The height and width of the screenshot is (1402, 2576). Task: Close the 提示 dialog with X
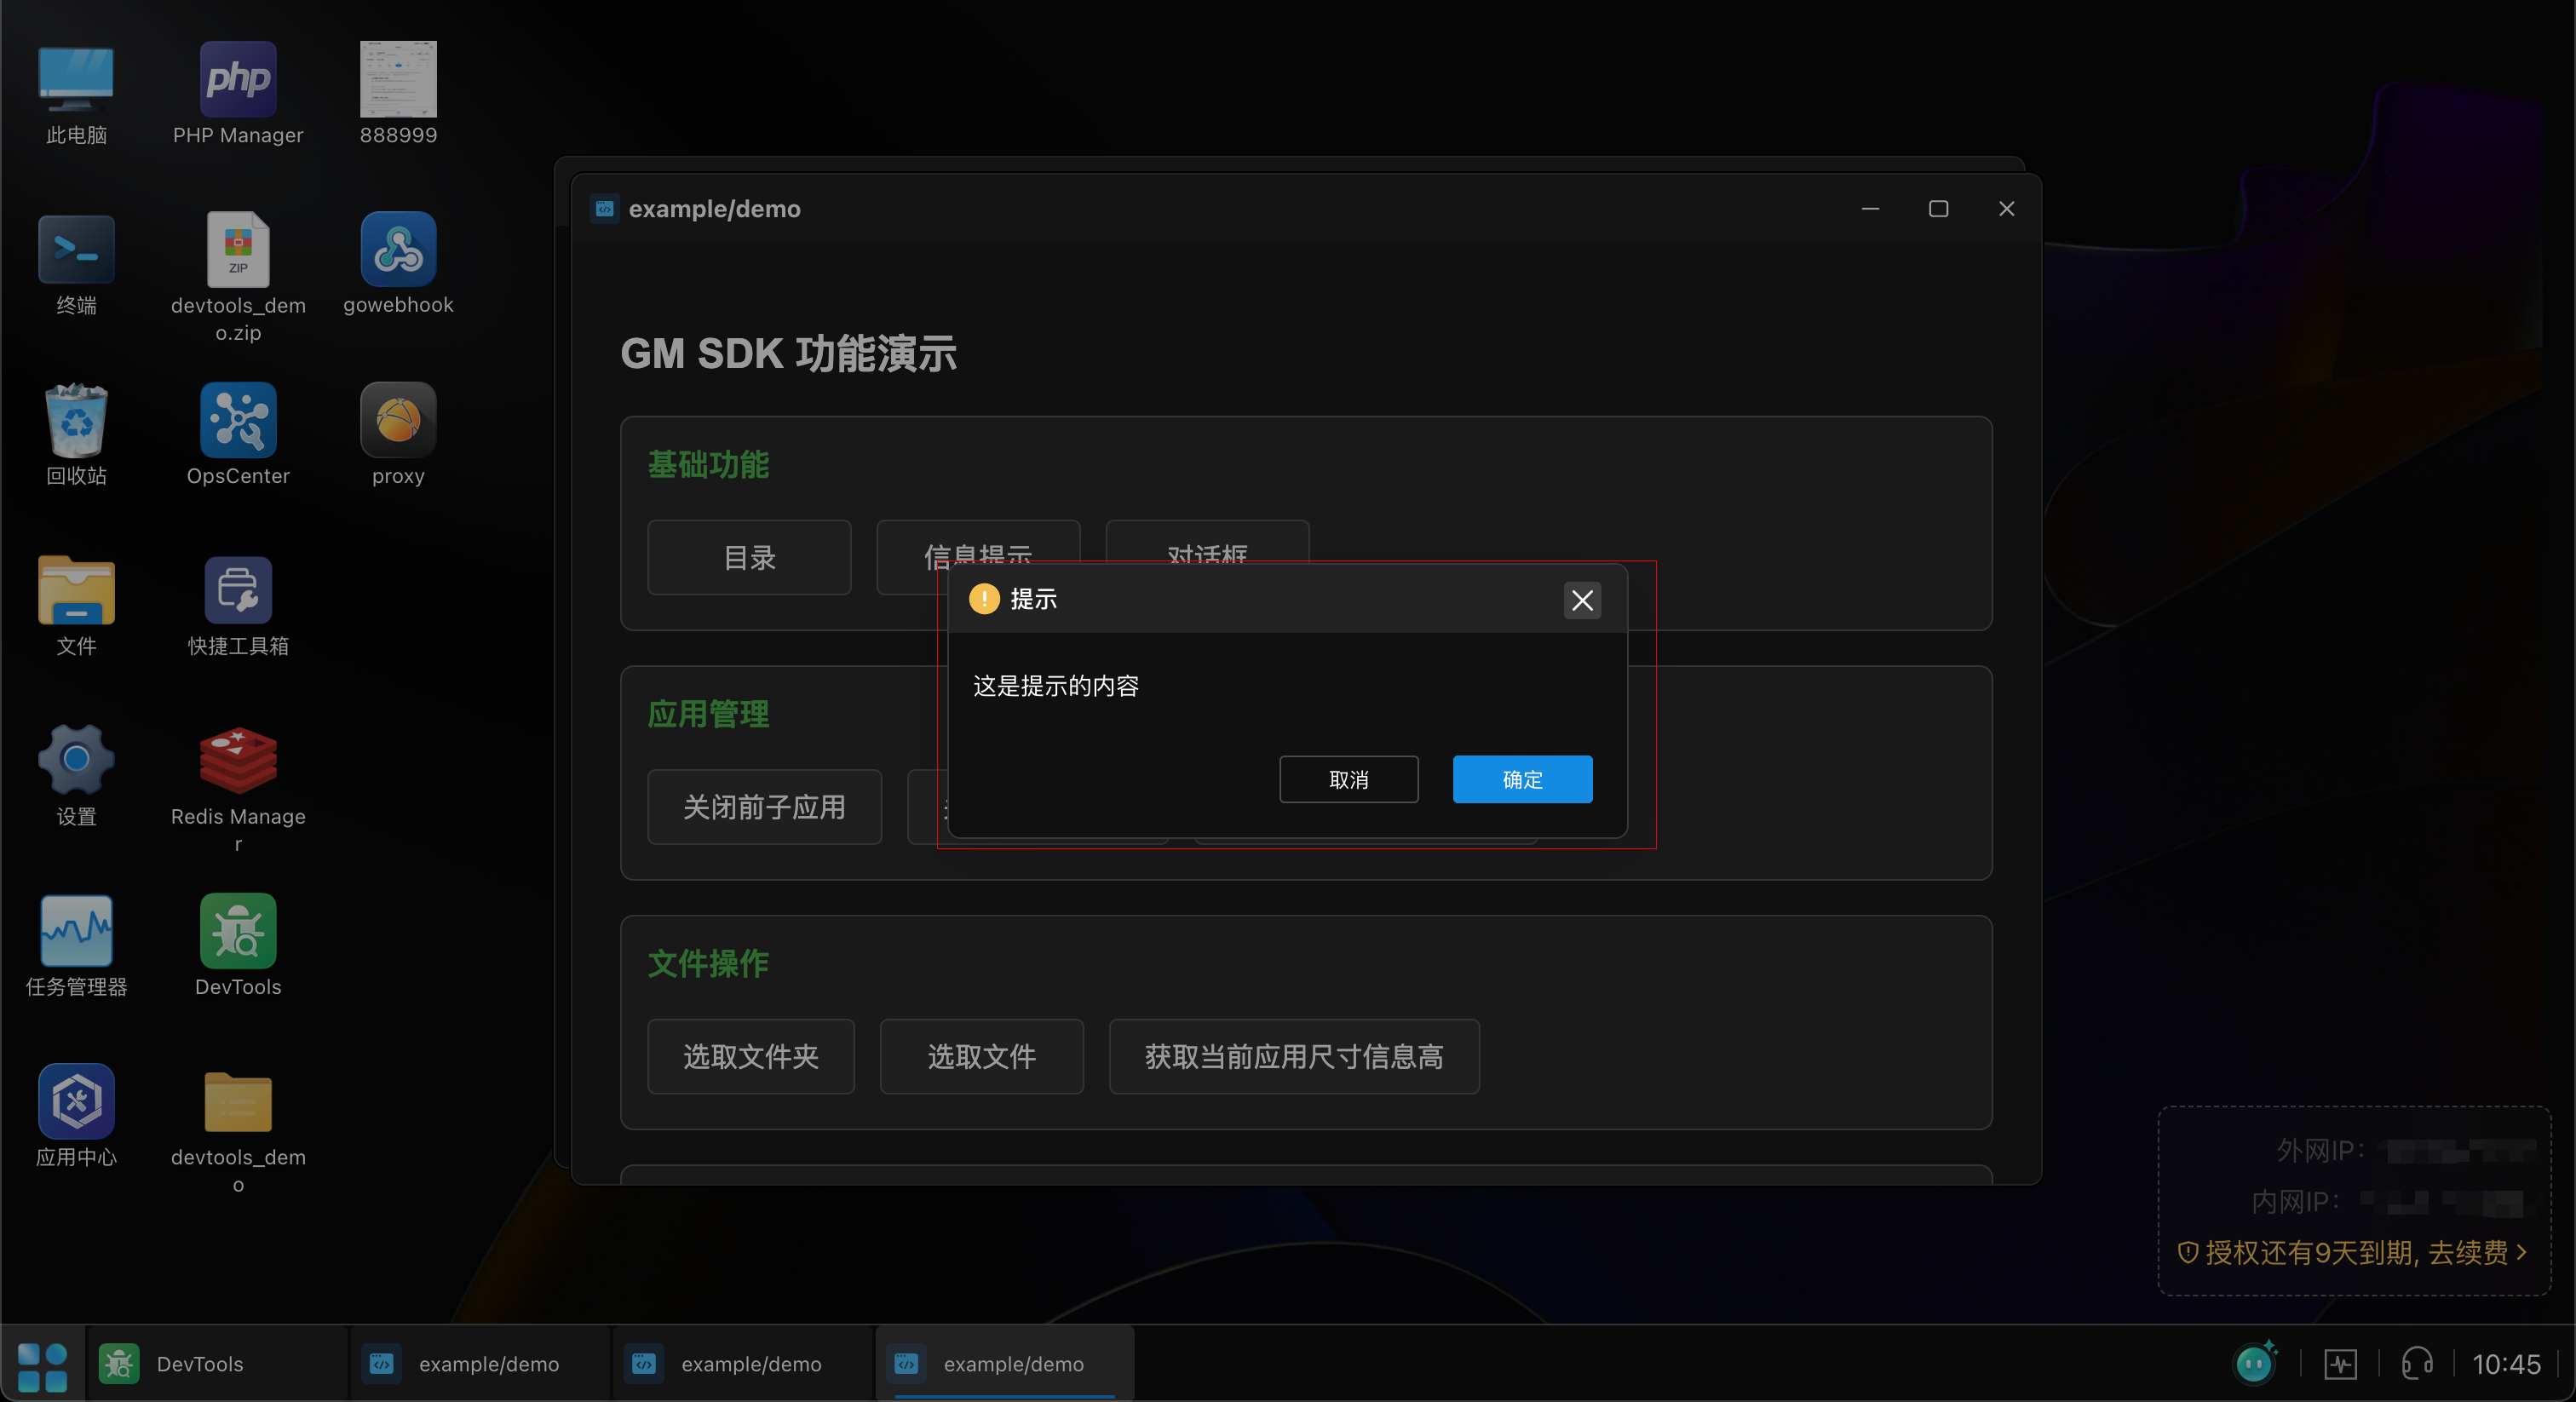tap(1582, 601)
